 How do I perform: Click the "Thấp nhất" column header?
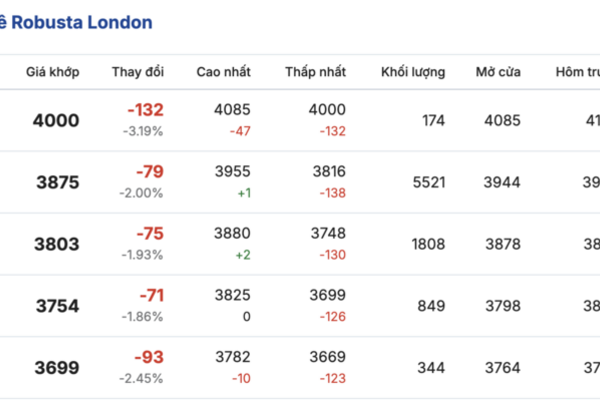(315, 73)
